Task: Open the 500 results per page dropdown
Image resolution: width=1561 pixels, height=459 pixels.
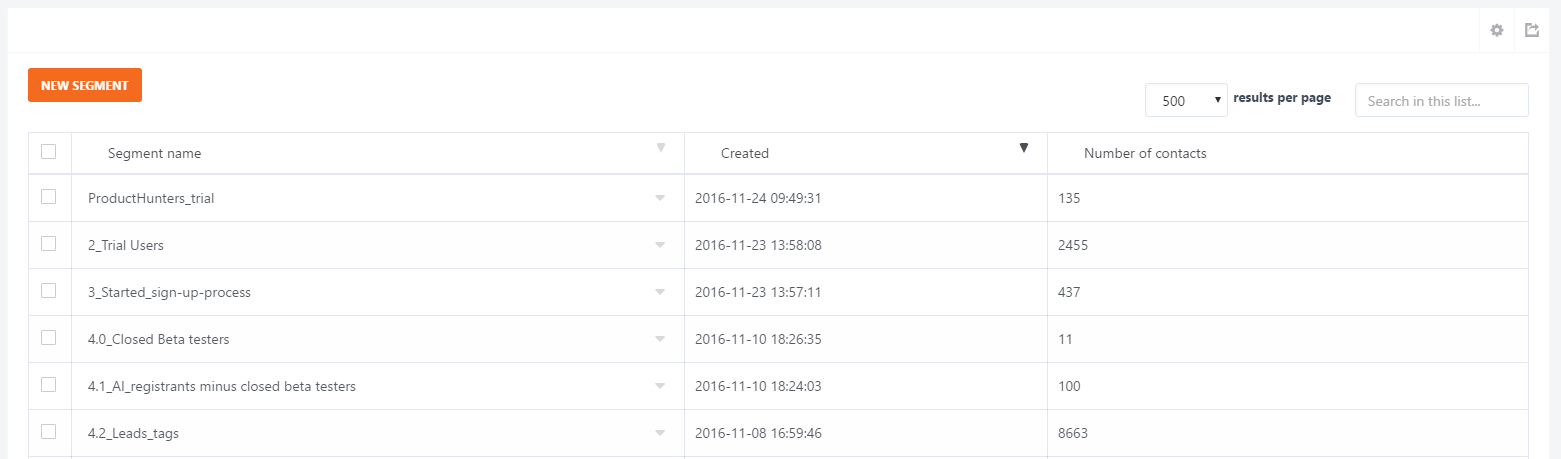Action: pos(1186,100)
